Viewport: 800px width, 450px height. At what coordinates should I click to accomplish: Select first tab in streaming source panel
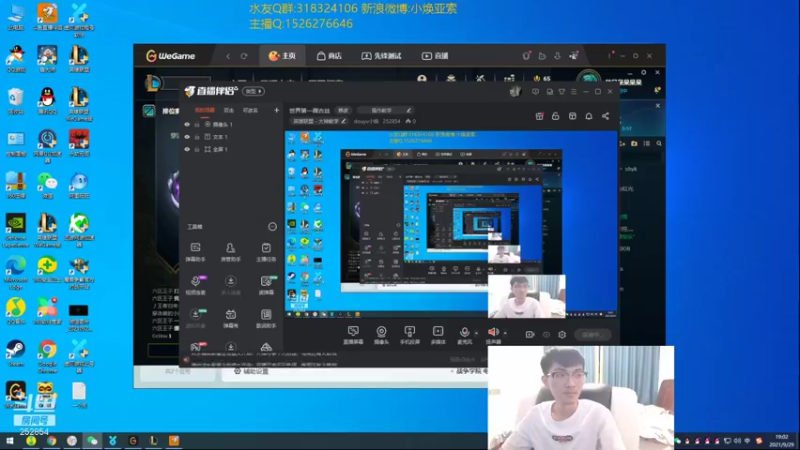[x=205, y=110]
